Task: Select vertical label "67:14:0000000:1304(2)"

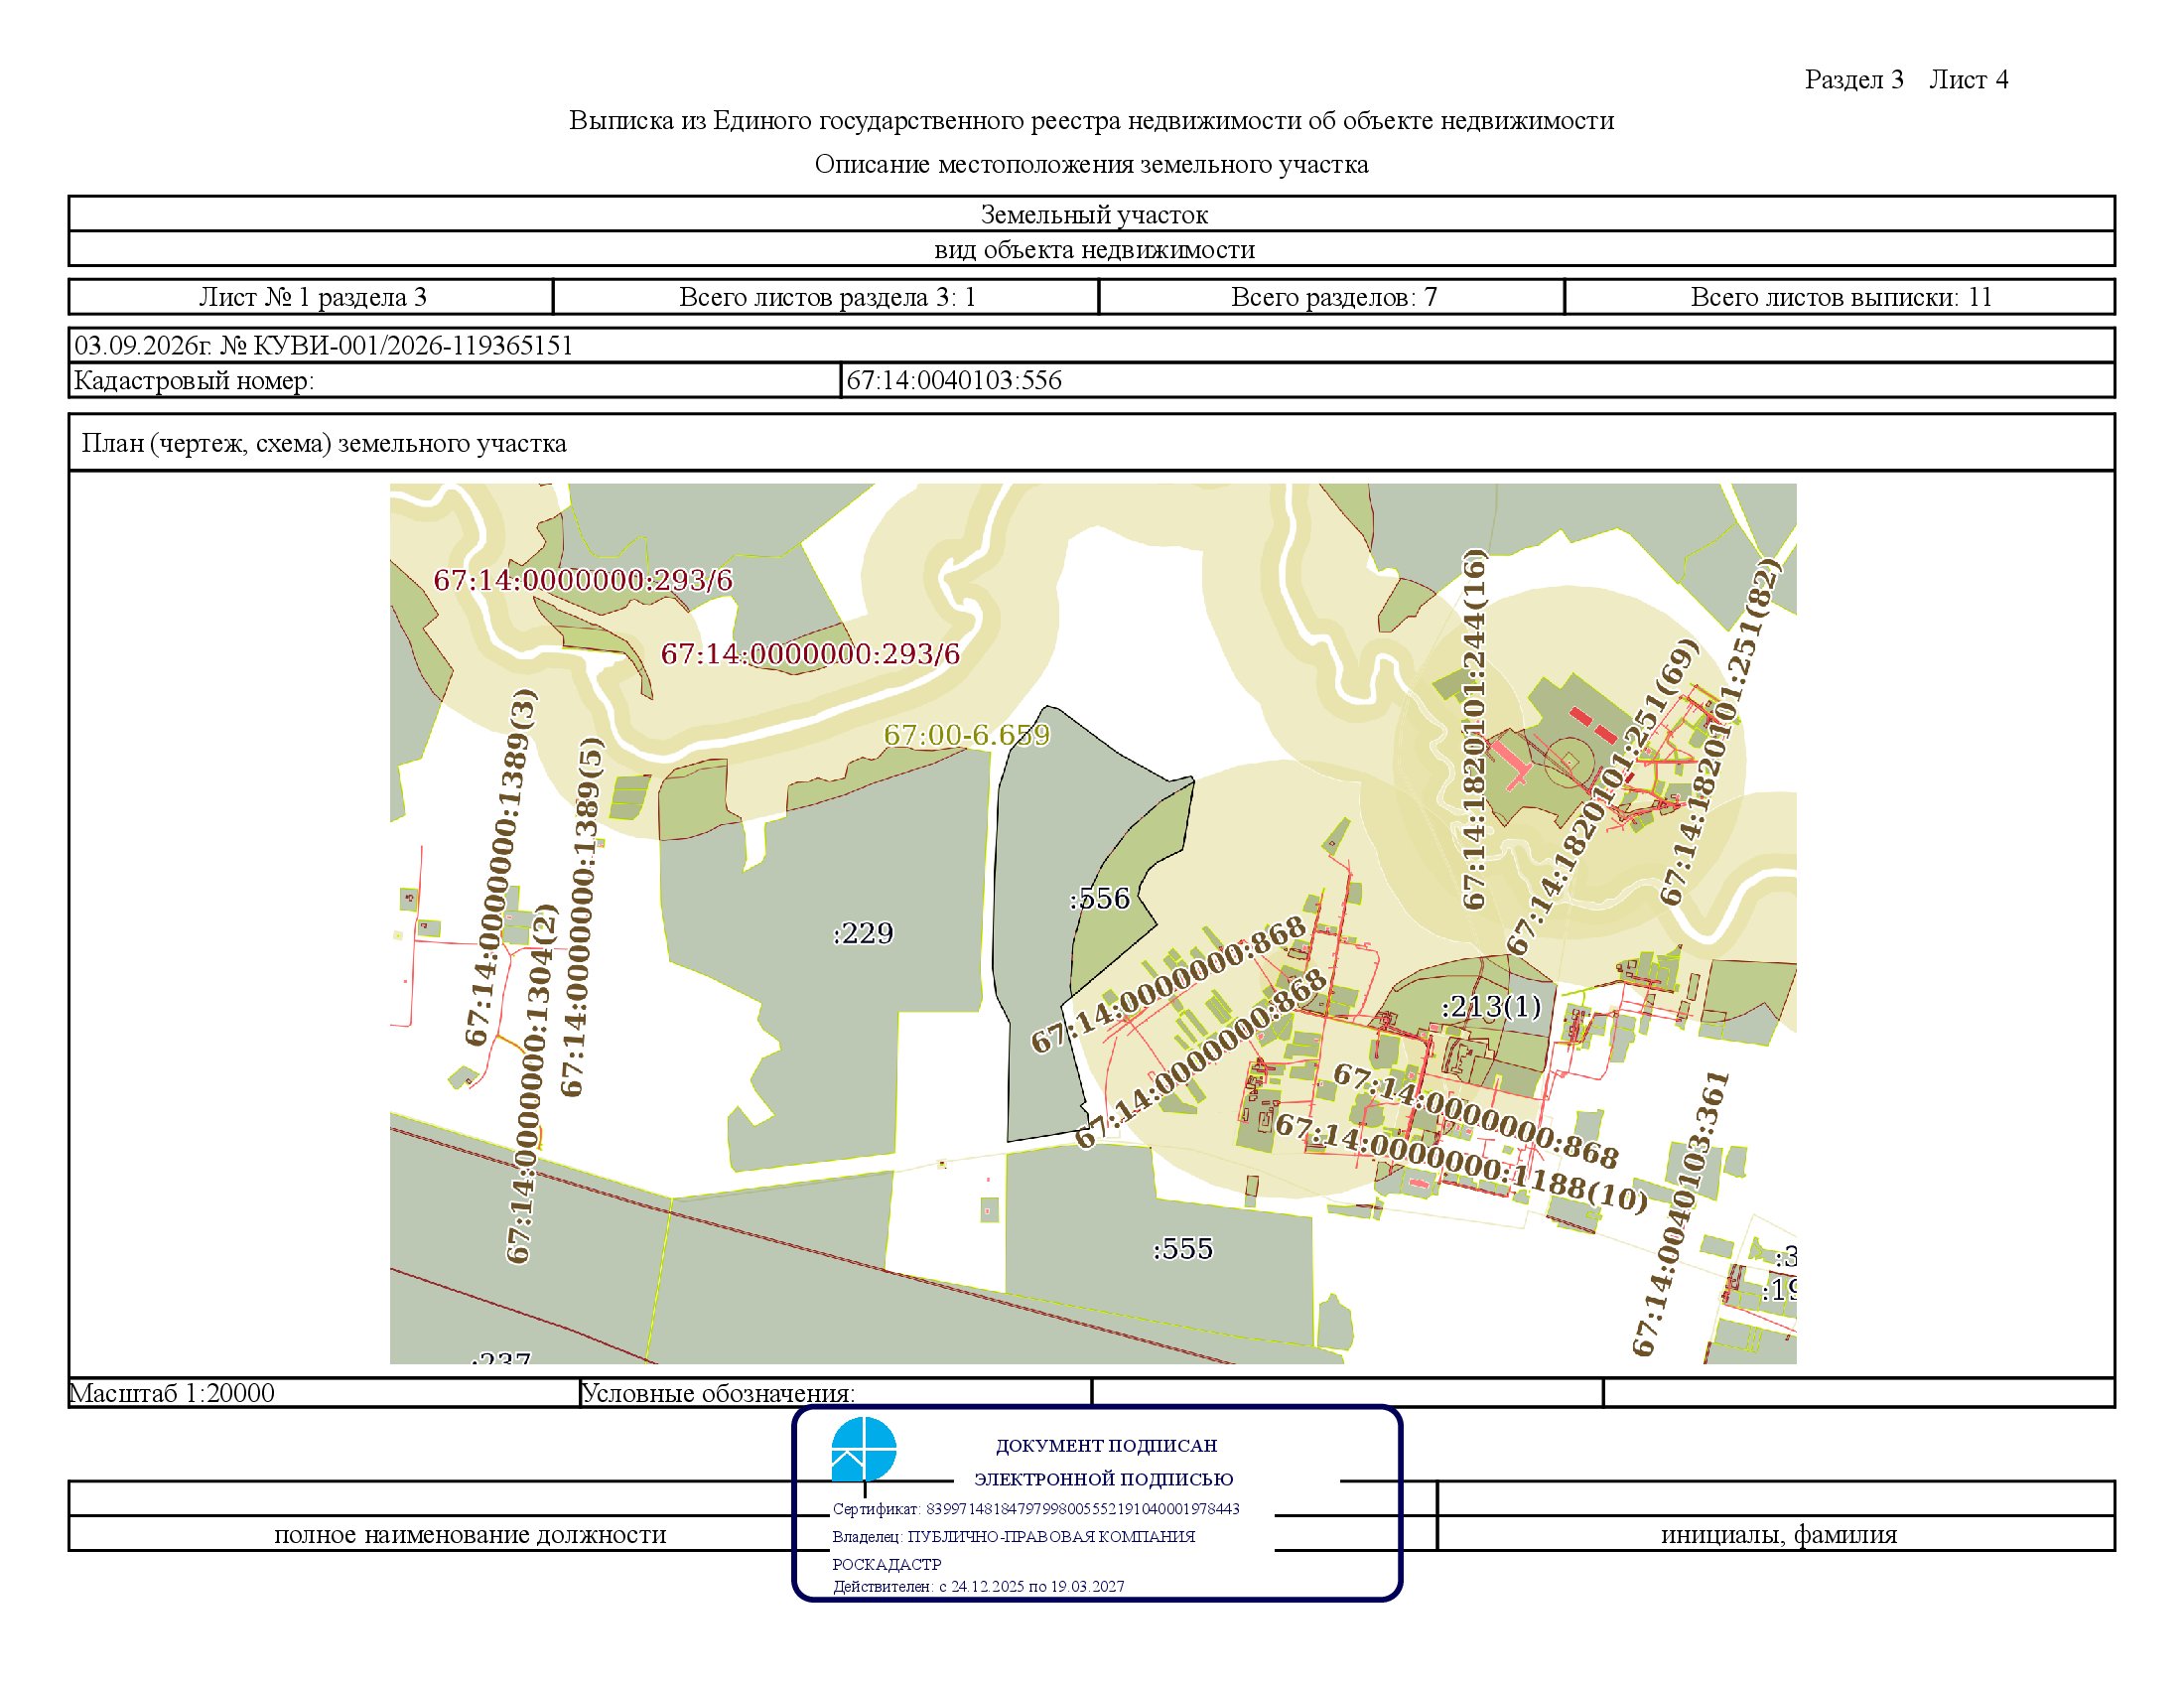Action: [x=531, y=1083]
